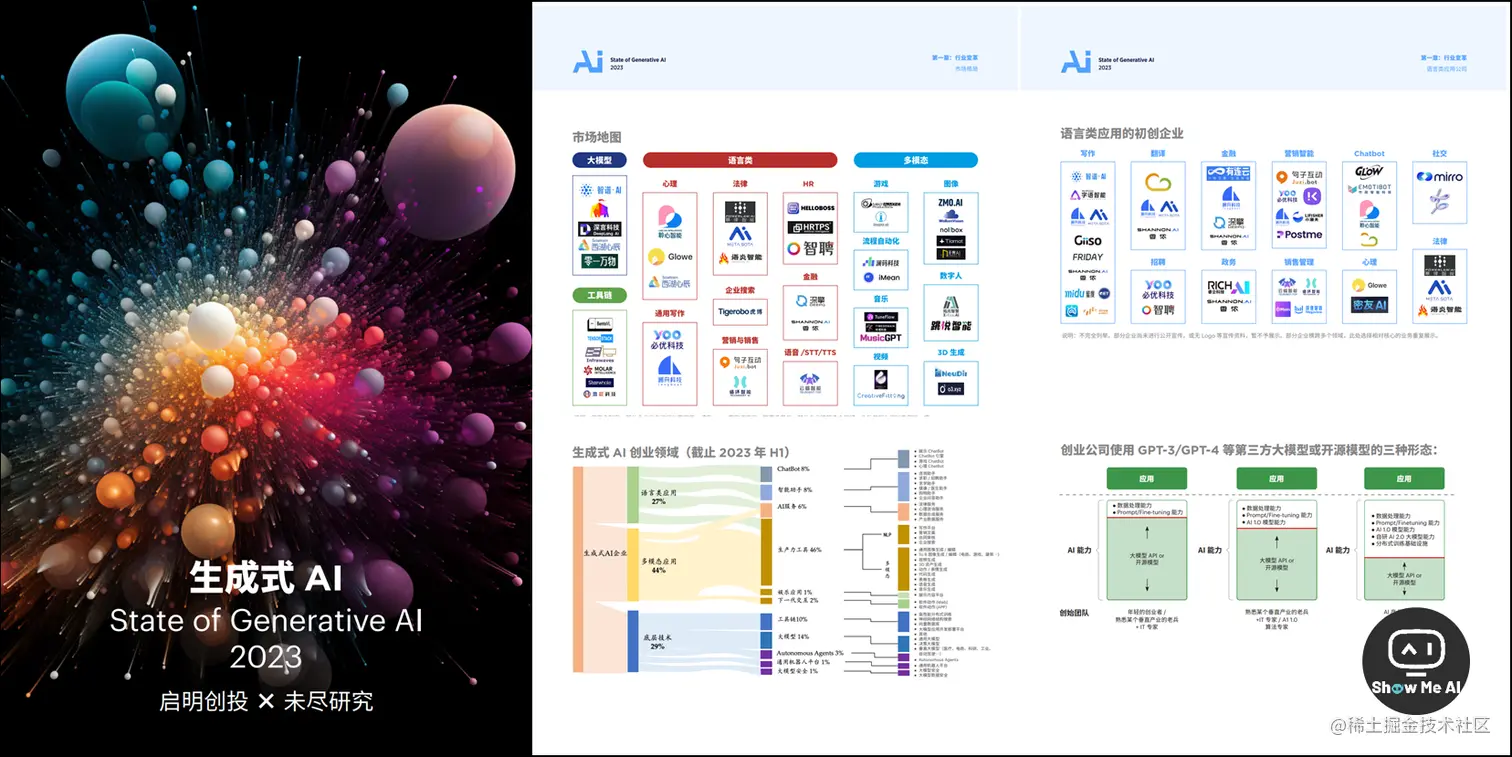Click the 通用写作 category label

[670, 313]
